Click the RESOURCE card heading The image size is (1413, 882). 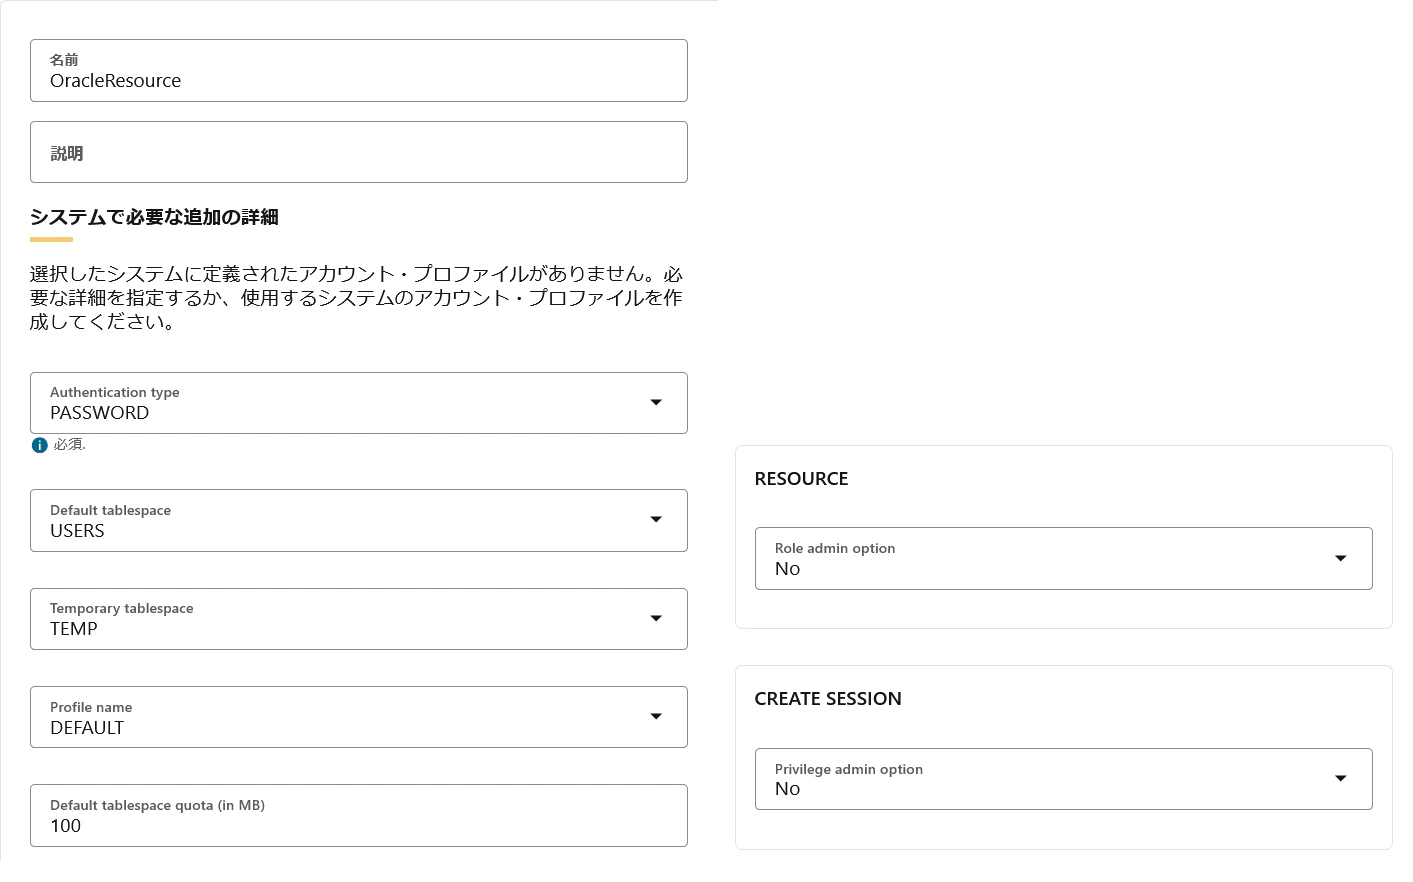tap(801, 479)
